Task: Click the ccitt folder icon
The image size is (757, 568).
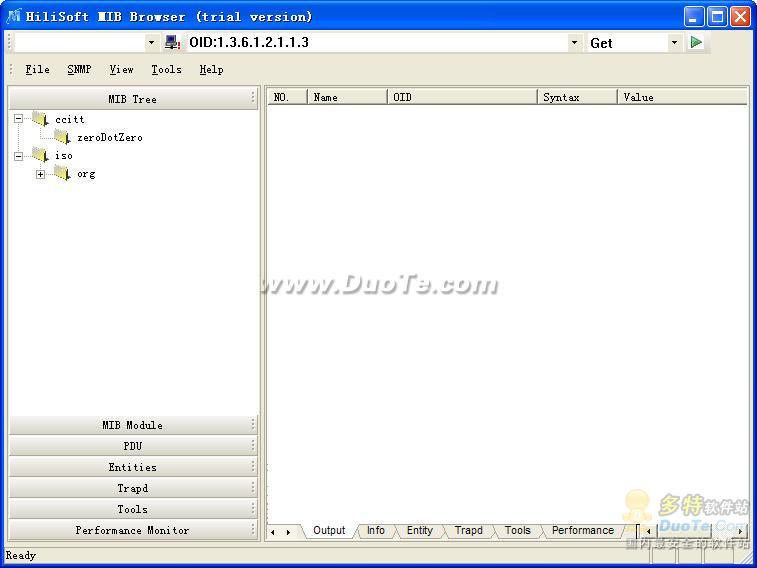Action: pos(41,119)
